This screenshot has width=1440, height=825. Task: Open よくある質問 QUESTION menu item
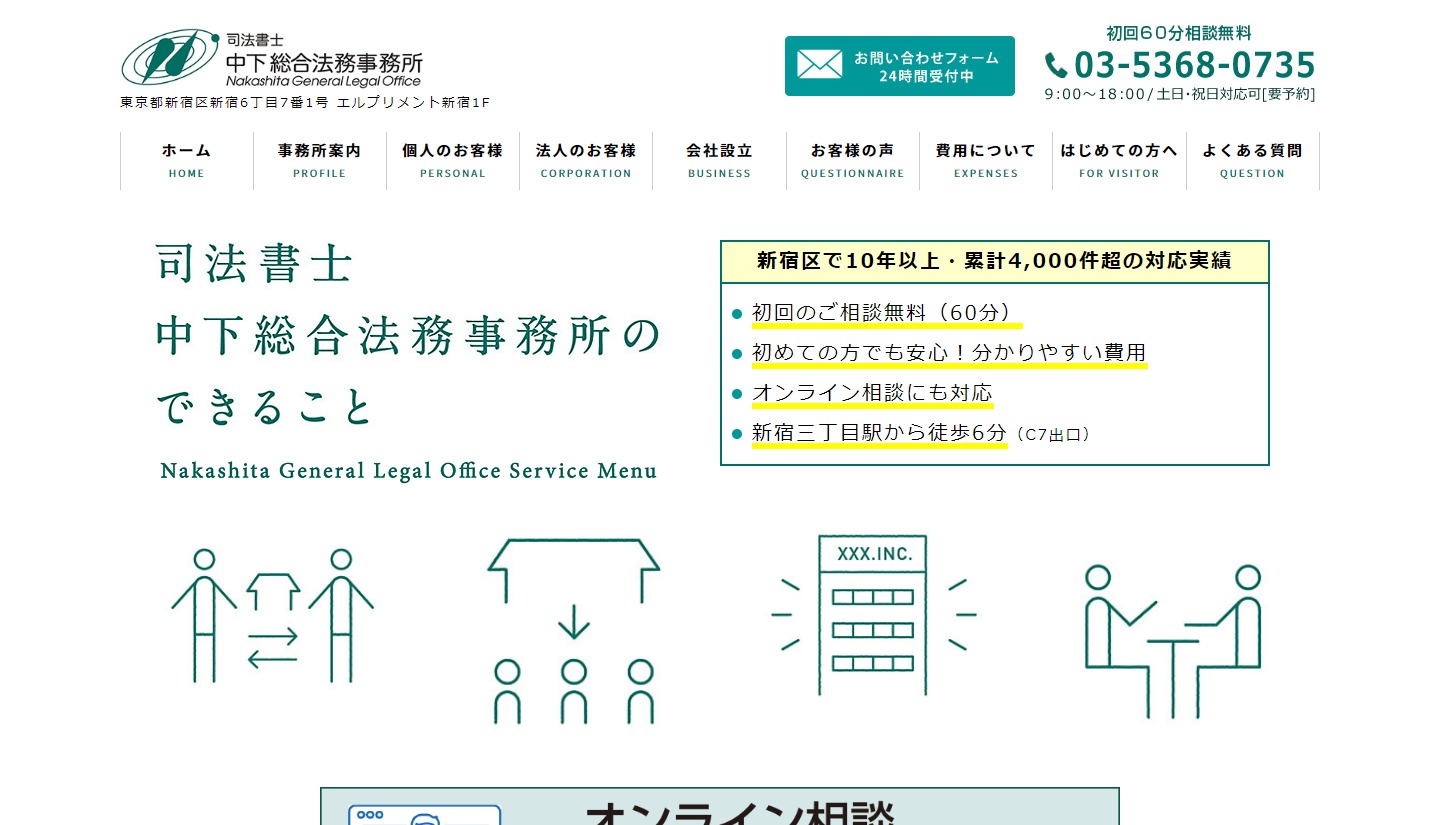point(1252,160)
